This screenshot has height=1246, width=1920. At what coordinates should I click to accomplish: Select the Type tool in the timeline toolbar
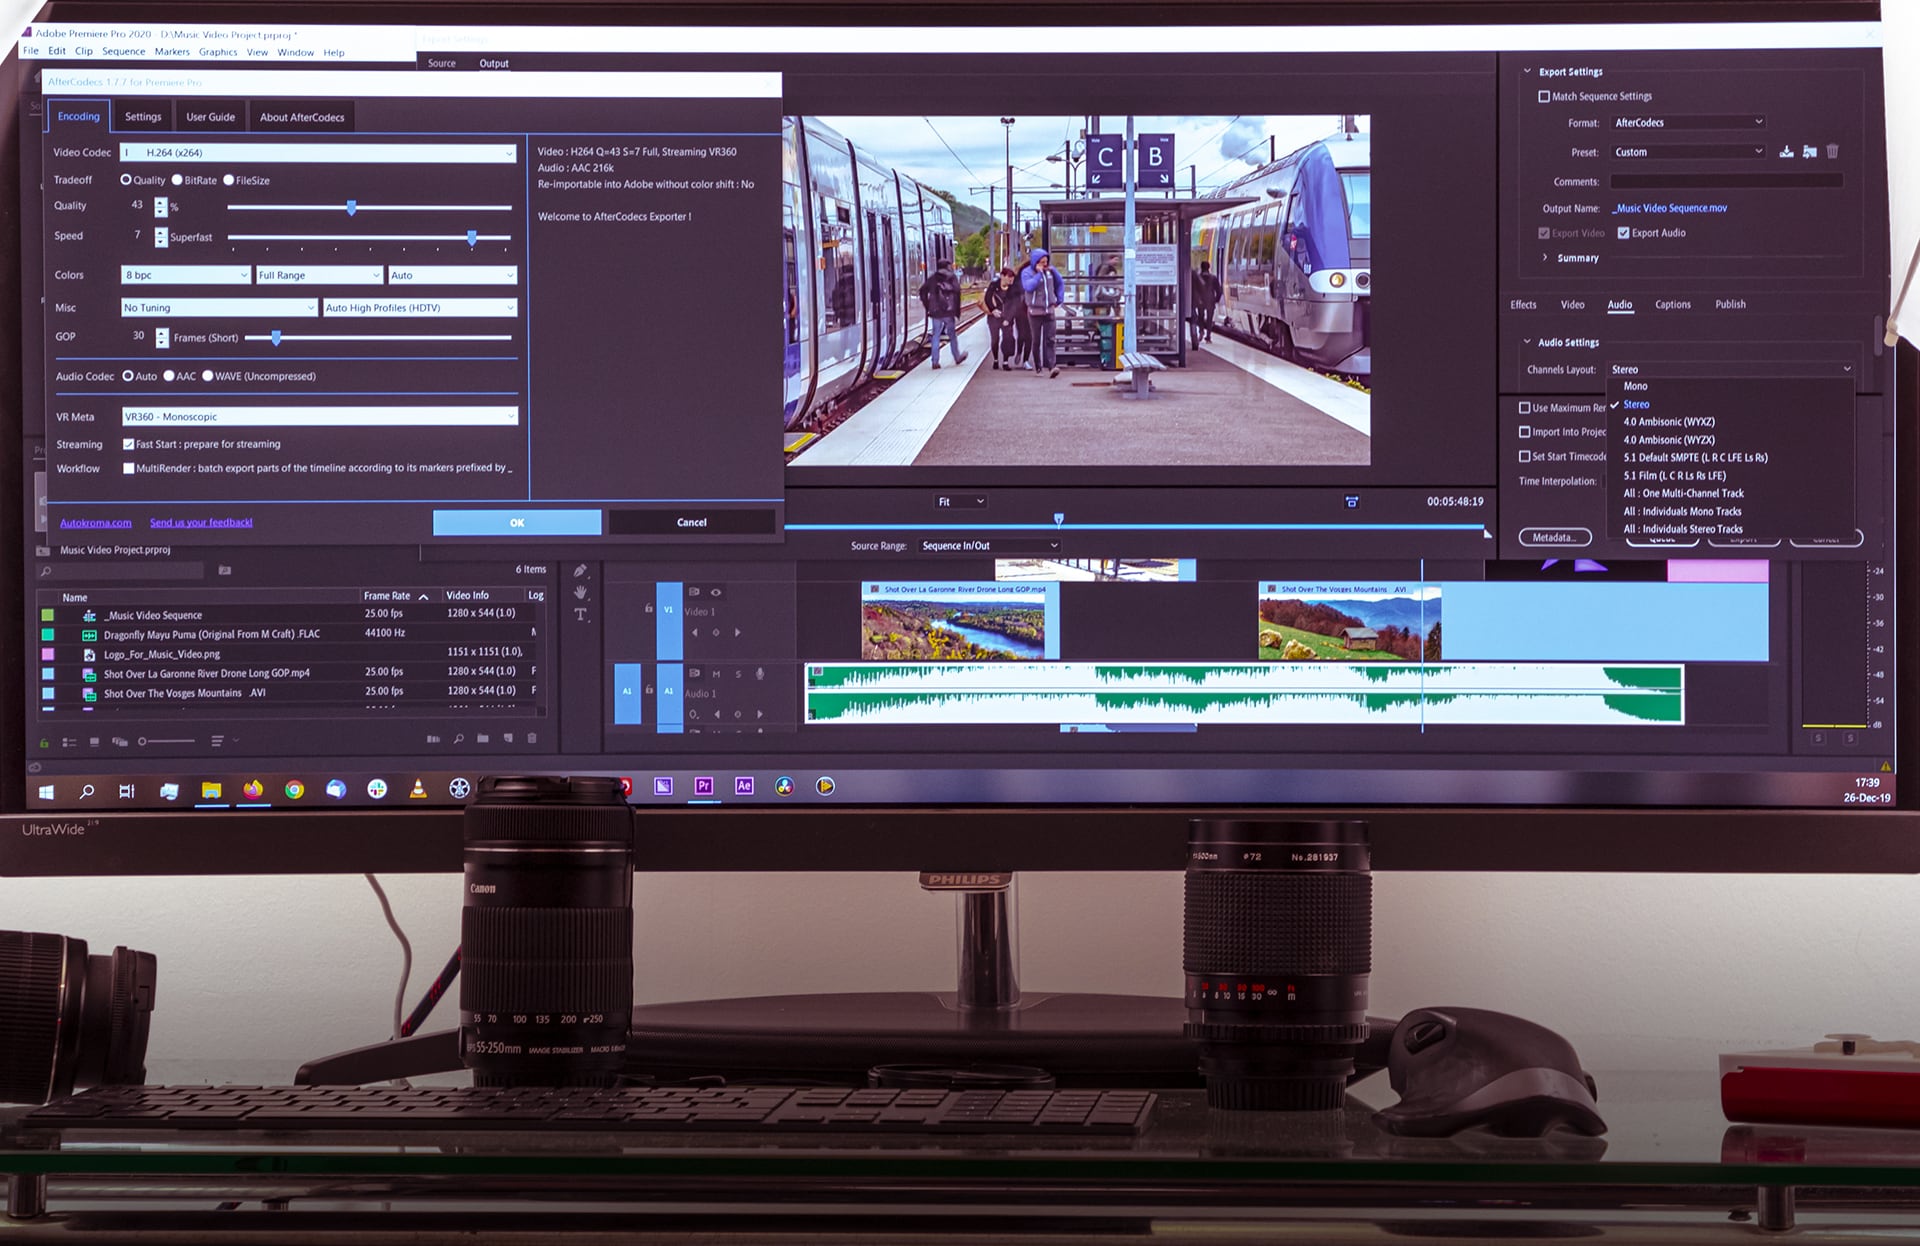(581, 613)
